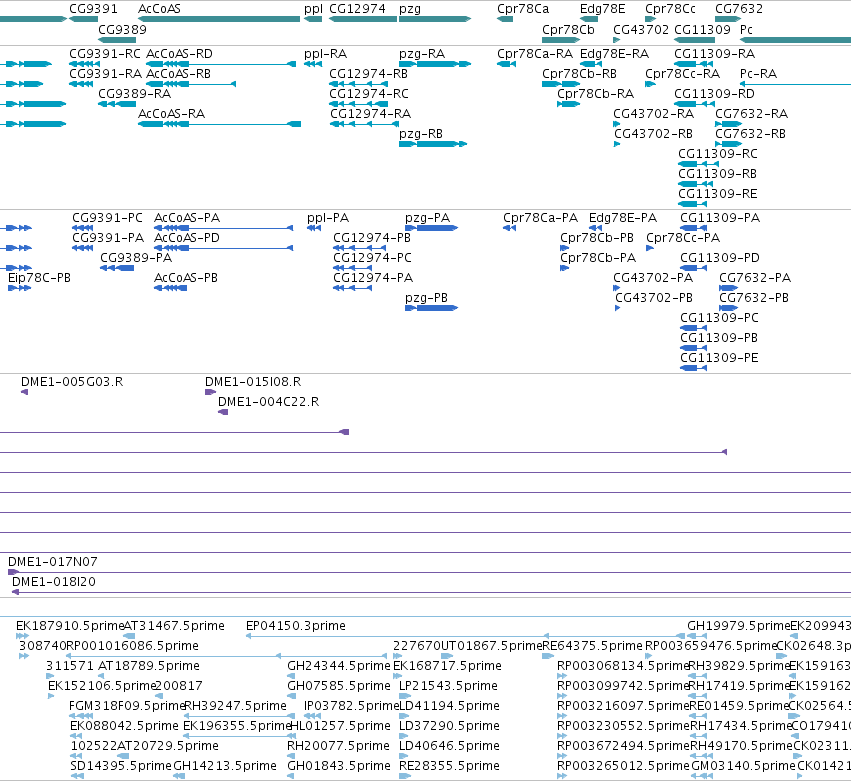This screenshot has width=851, height=781.
Task: Select the LD41194.5prime EST label
Action: pyautogui.click(x=449, y=706)
